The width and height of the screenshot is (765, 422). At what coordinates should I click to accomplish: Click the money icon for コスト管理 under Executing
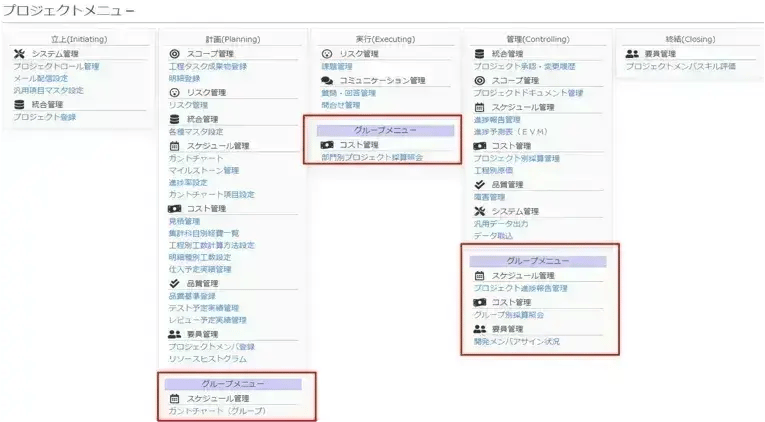click(x=327, y=144)
